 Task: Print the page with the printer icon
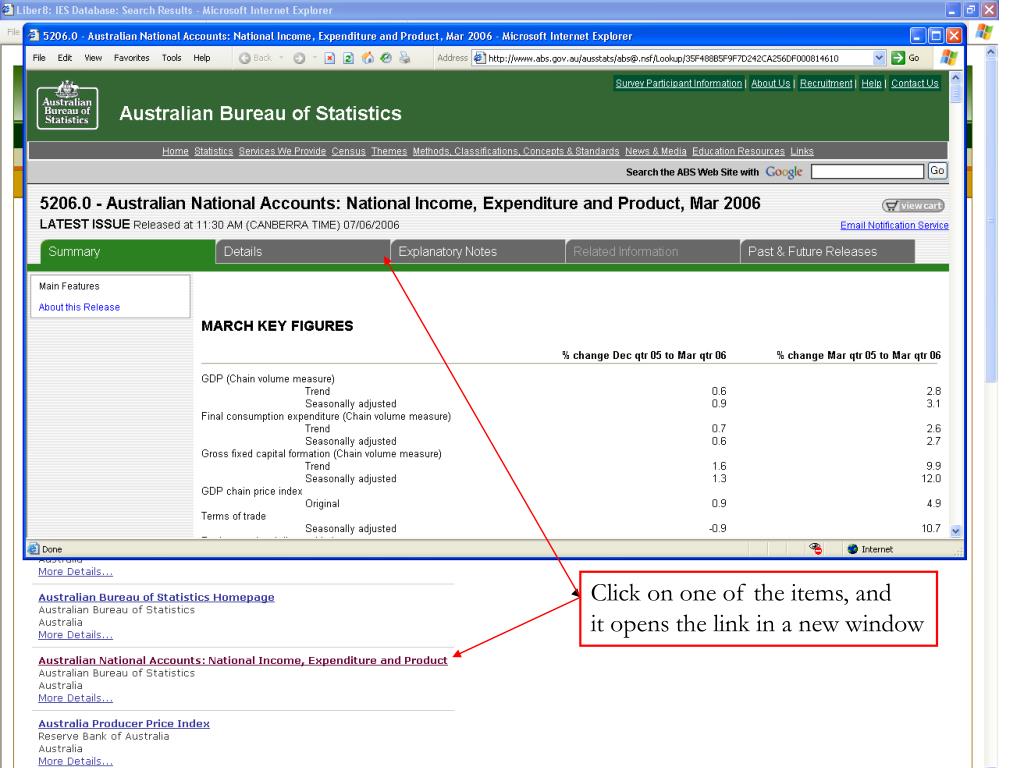[405, 58]
